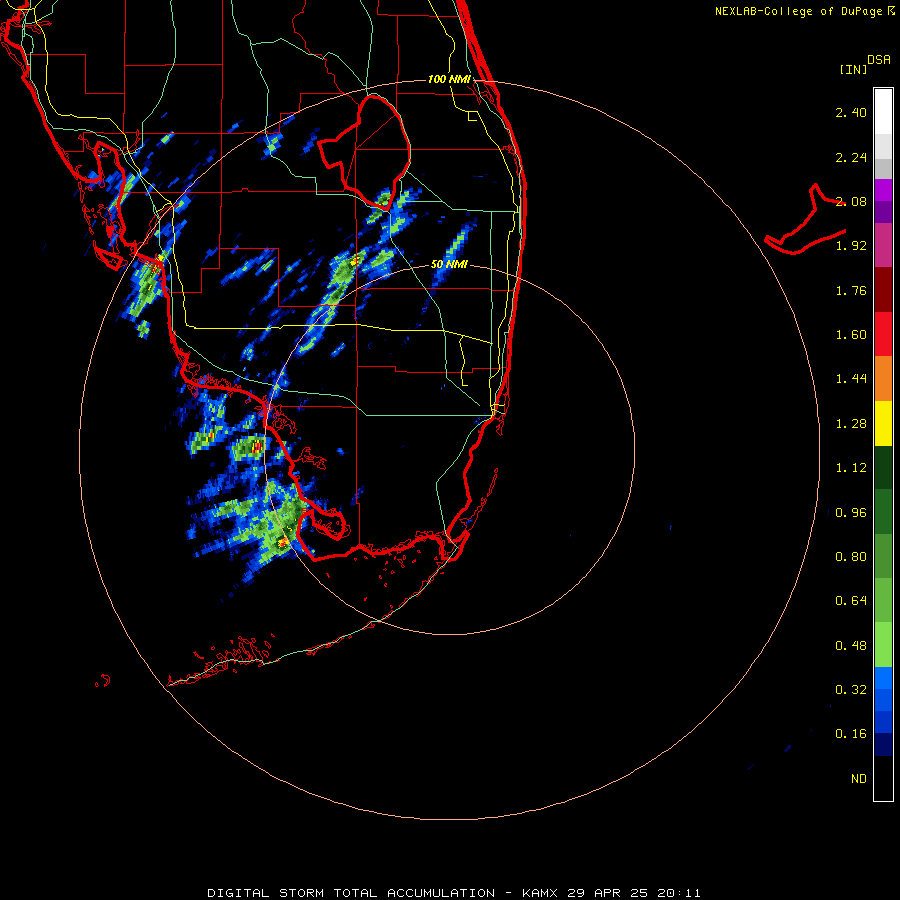Select the 0.32 legend value
The image size is (900, 900).
point(851,690)
